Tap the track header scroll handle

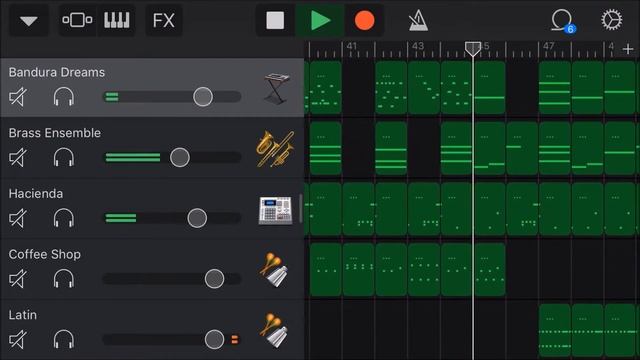[301, 209]
